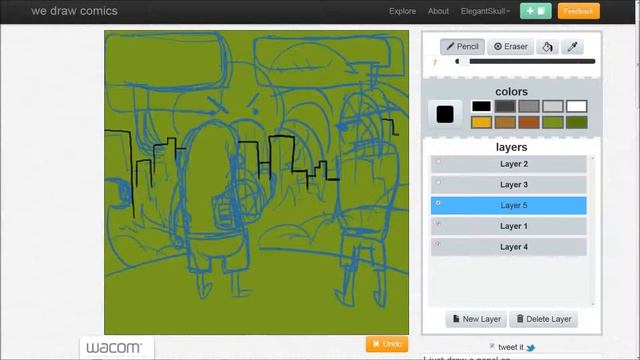The width and height of the screenshot is (640, 360).
Task: Select the eyedropper color picker tool
Action: tap(572, 47)
